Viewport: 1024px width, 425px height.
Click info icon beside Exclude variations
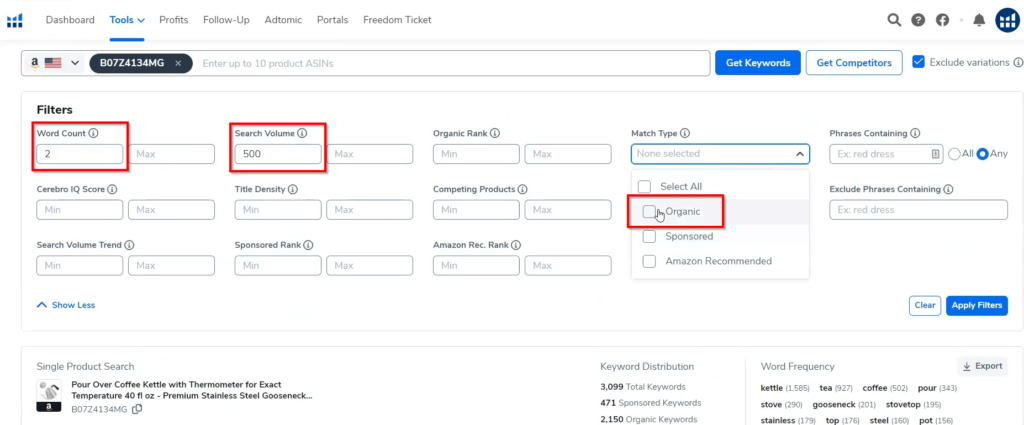click(x=1017, y=63)
